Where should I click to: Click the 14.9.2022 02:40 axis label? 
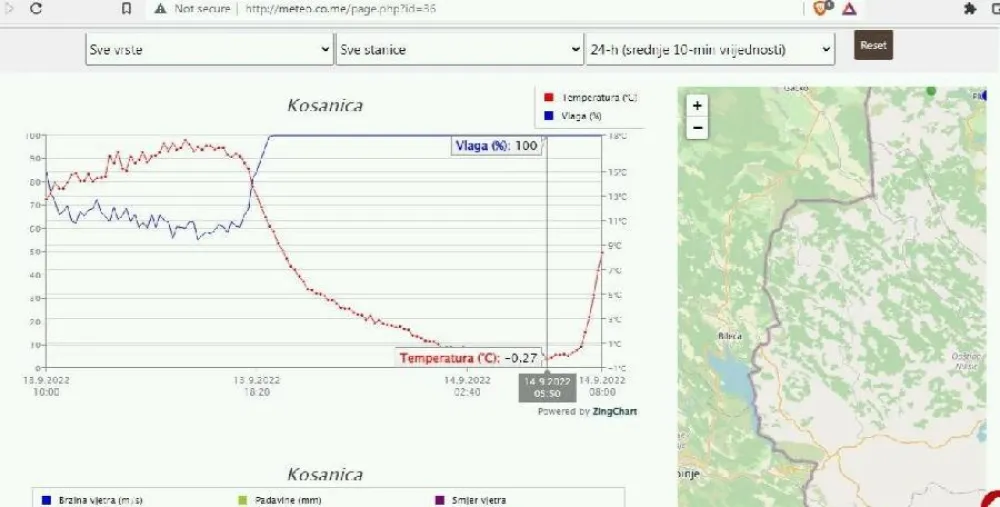(x=467, y=386)
